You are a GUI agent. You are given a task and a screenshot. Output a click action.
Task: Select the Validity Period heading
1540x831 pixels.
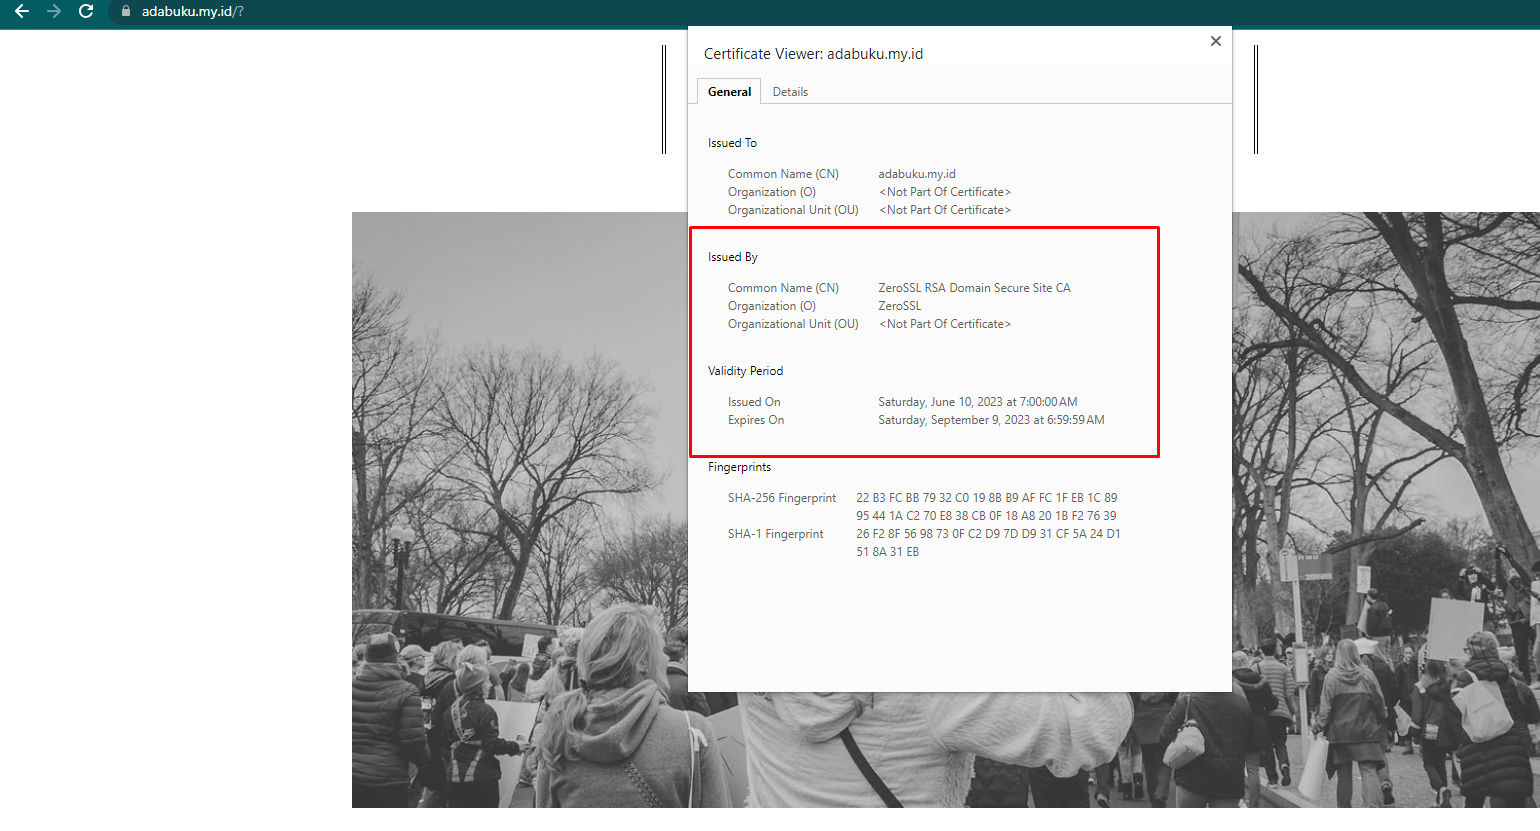pos(746,371)
